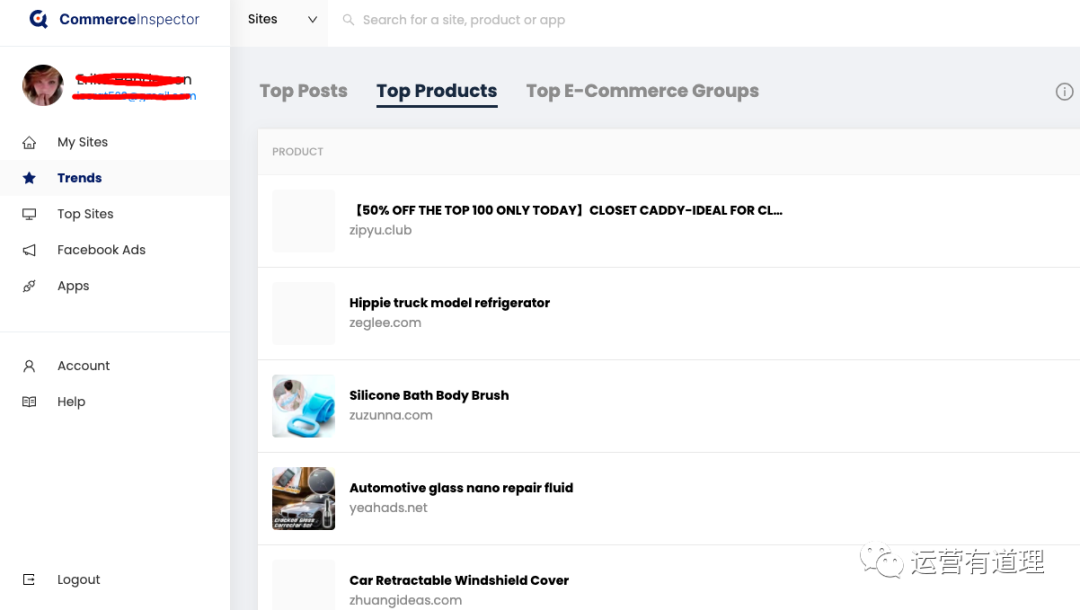Open the Automotive glass nano repair fluid thumbnail
Screen dimensions: 1080x610
coord(303,498)
